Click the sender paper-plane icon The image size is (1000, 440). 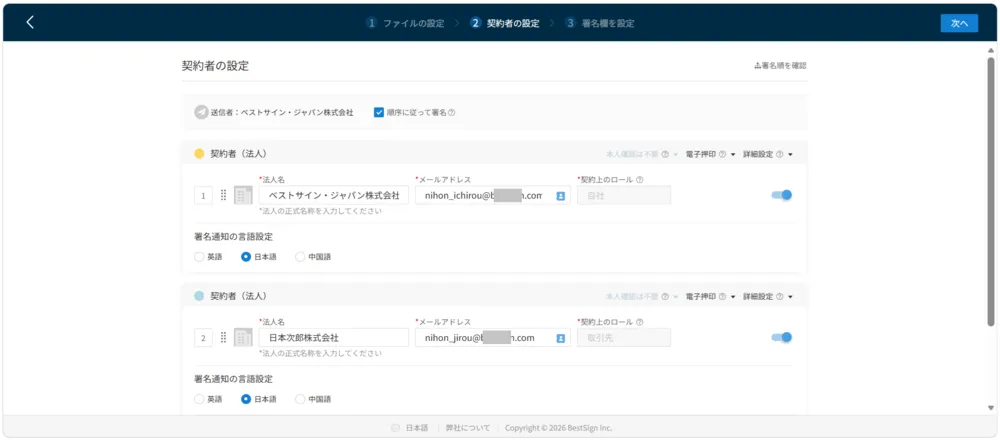pos(201,112)
